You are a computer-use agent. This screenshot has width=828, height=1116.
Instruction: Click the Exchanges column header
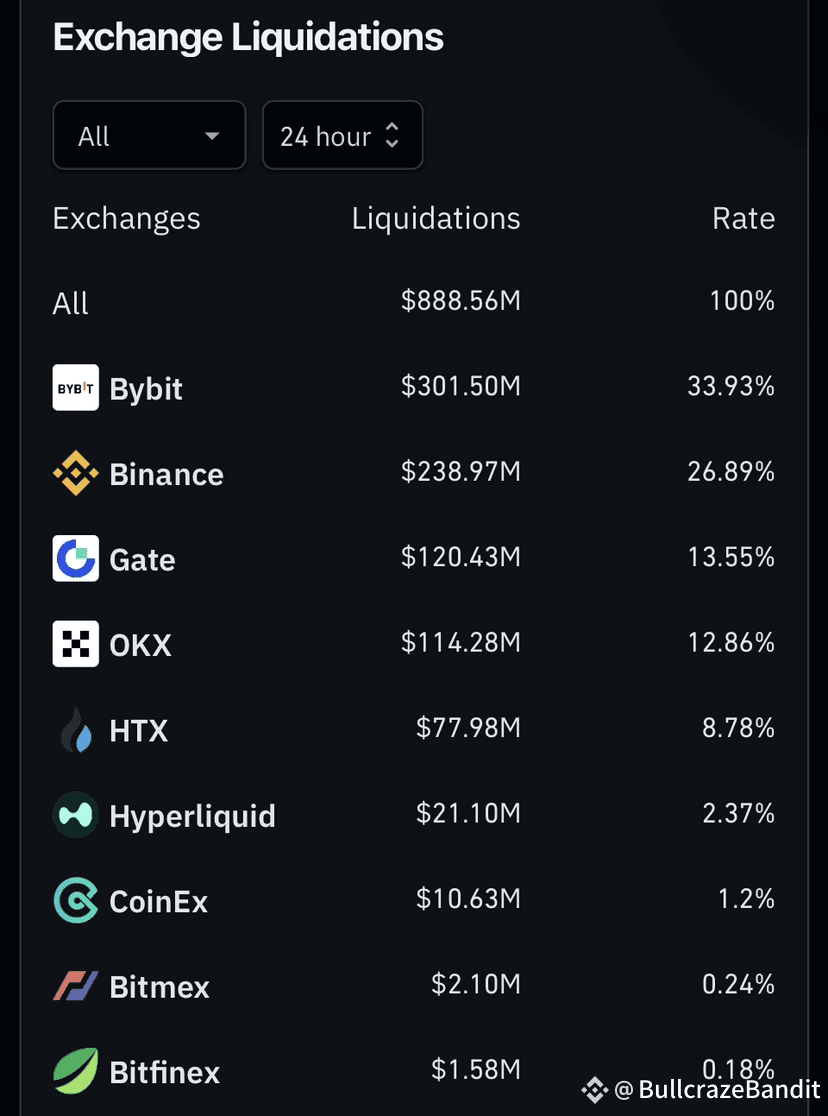126,219
